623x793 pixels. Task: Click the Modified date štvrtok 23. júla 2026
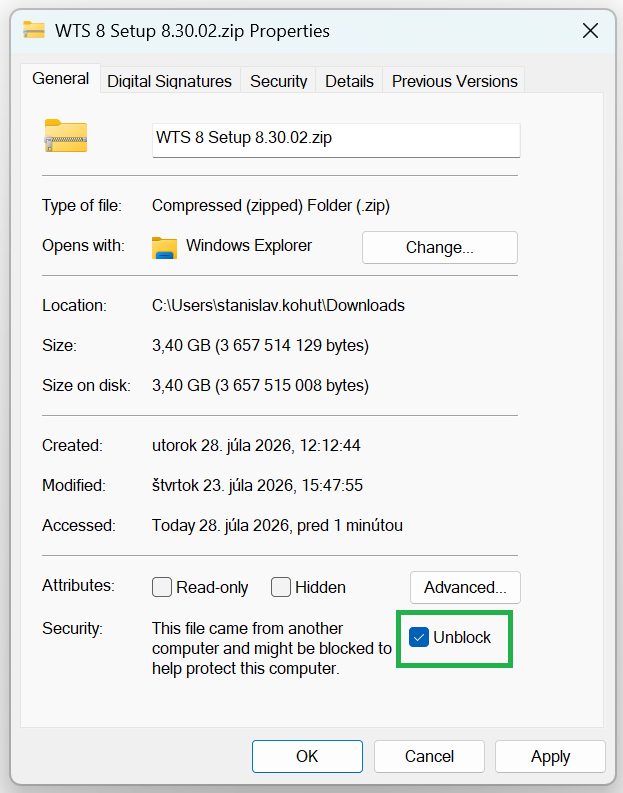[257, 485]
